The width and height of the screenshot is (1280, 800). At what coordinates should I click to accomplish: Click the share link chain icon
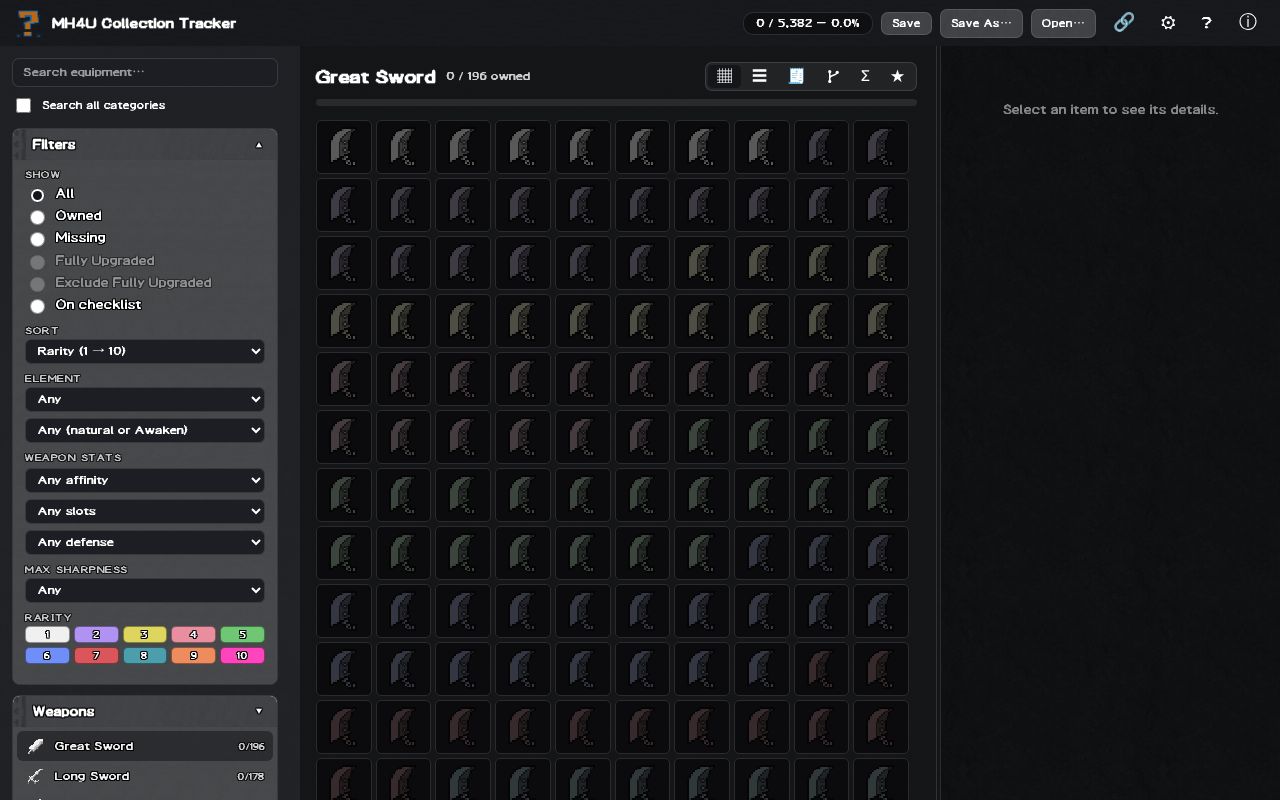pos(1124,22)
